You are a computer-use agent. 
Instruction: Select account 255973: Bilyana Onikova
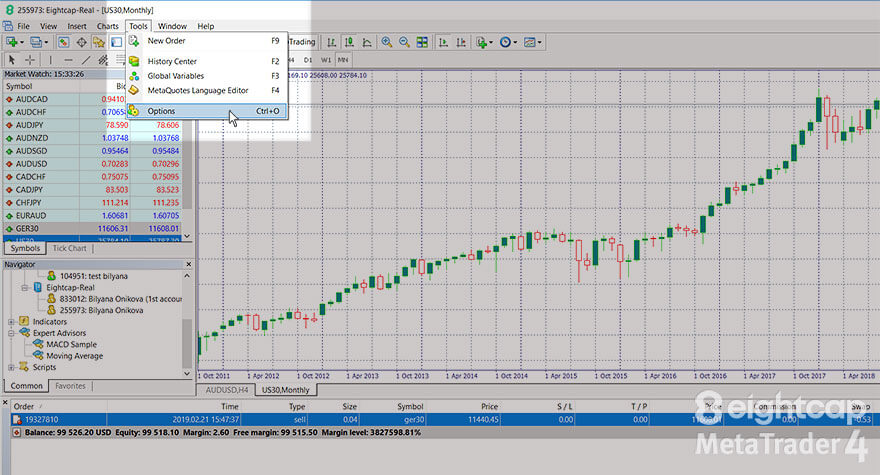pyautogui.click(x=102, y=310)
